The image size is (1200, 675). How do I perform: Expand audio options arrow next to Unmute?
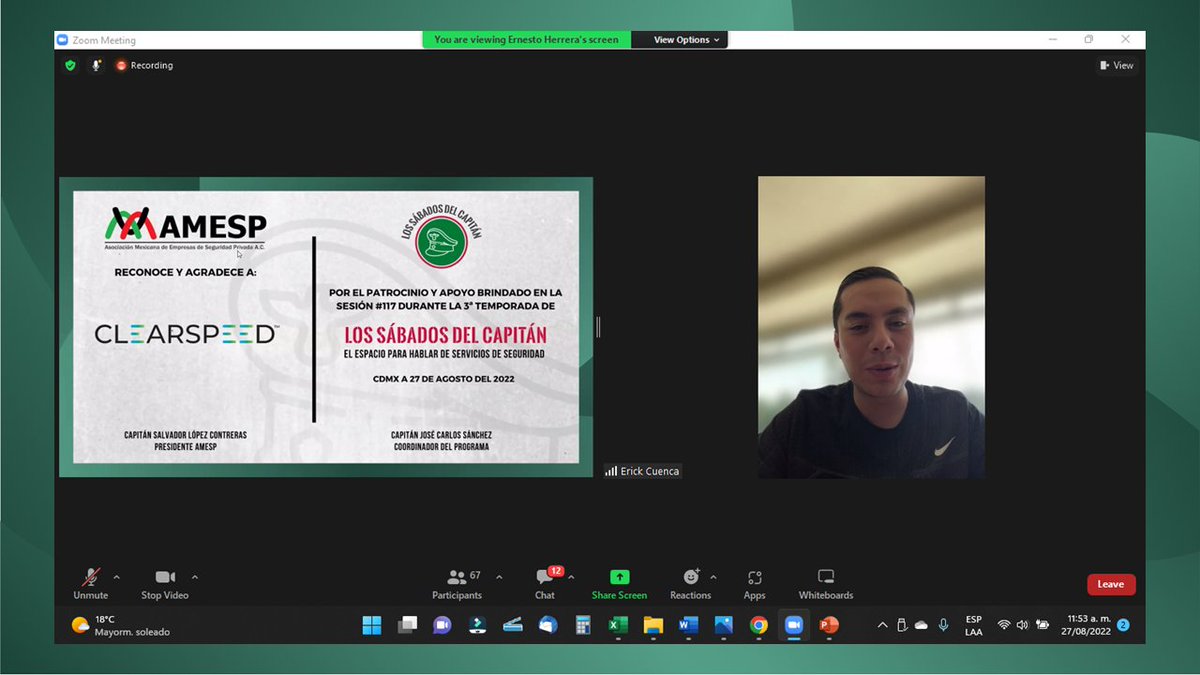(x=117, y=577)
